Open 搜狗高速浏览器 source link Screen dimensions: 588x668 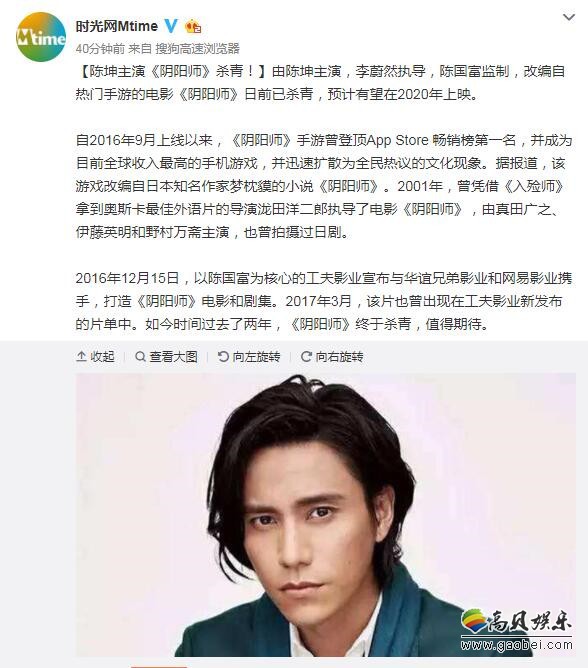[197, 49]
